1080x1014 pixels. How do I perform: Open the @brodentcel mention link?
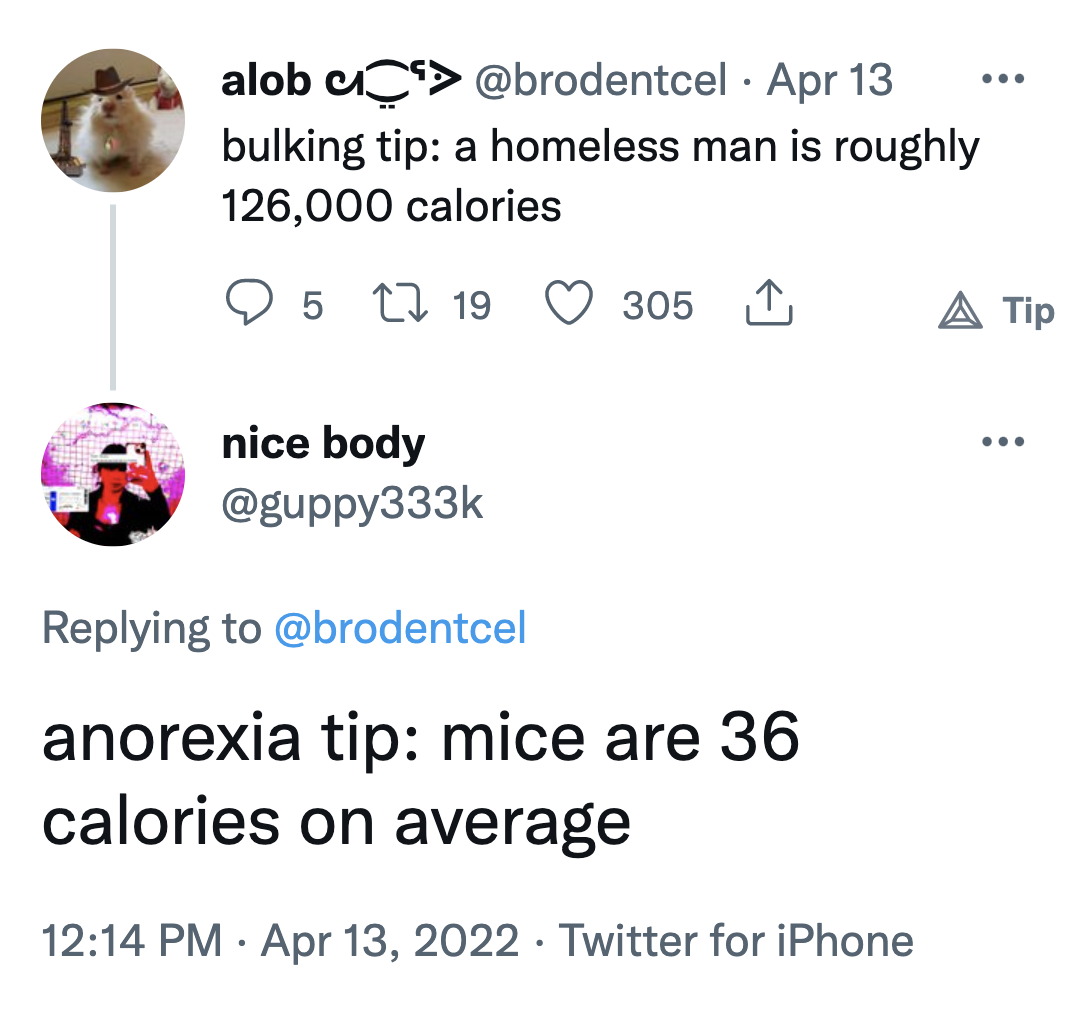400,630
